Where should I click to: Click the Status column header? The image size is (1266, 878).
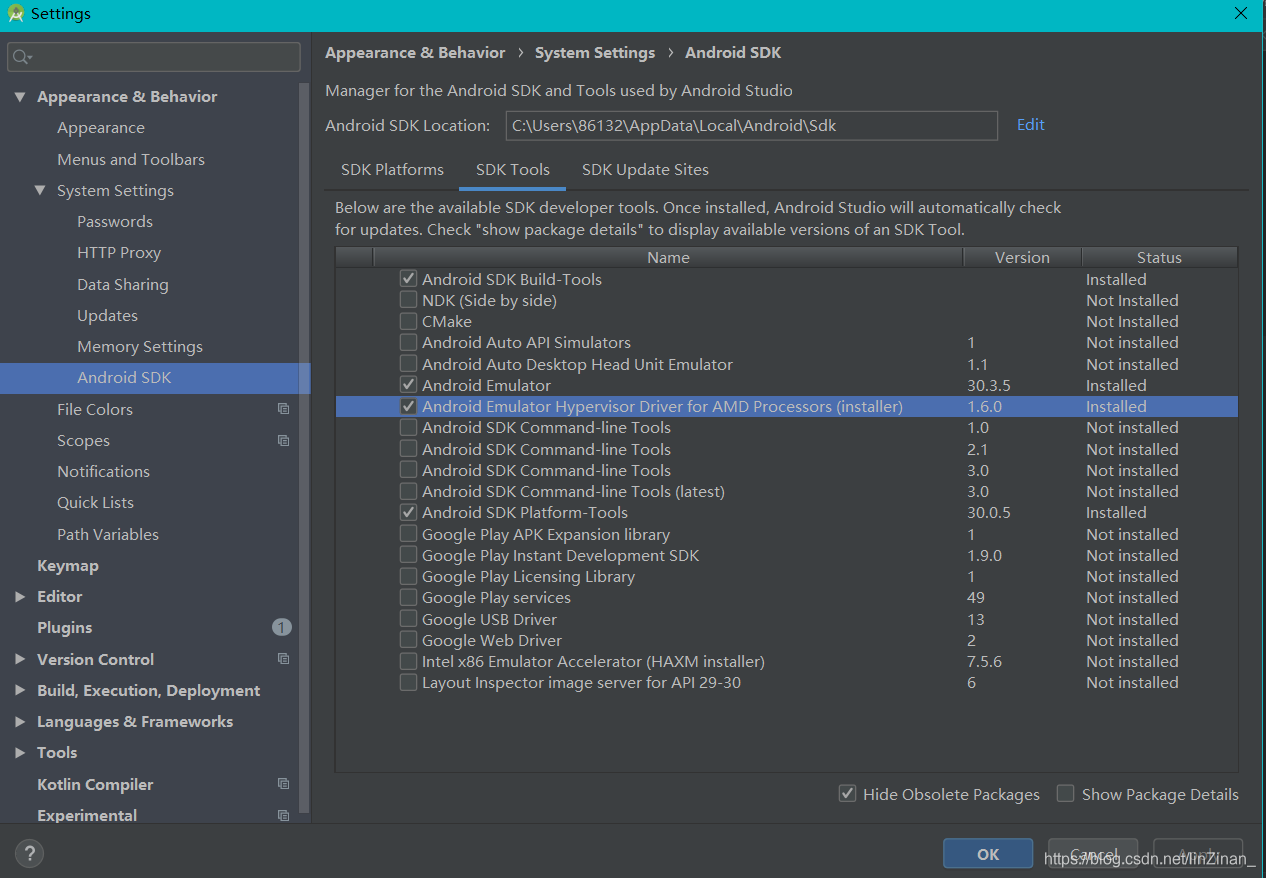coord(1159,257)
